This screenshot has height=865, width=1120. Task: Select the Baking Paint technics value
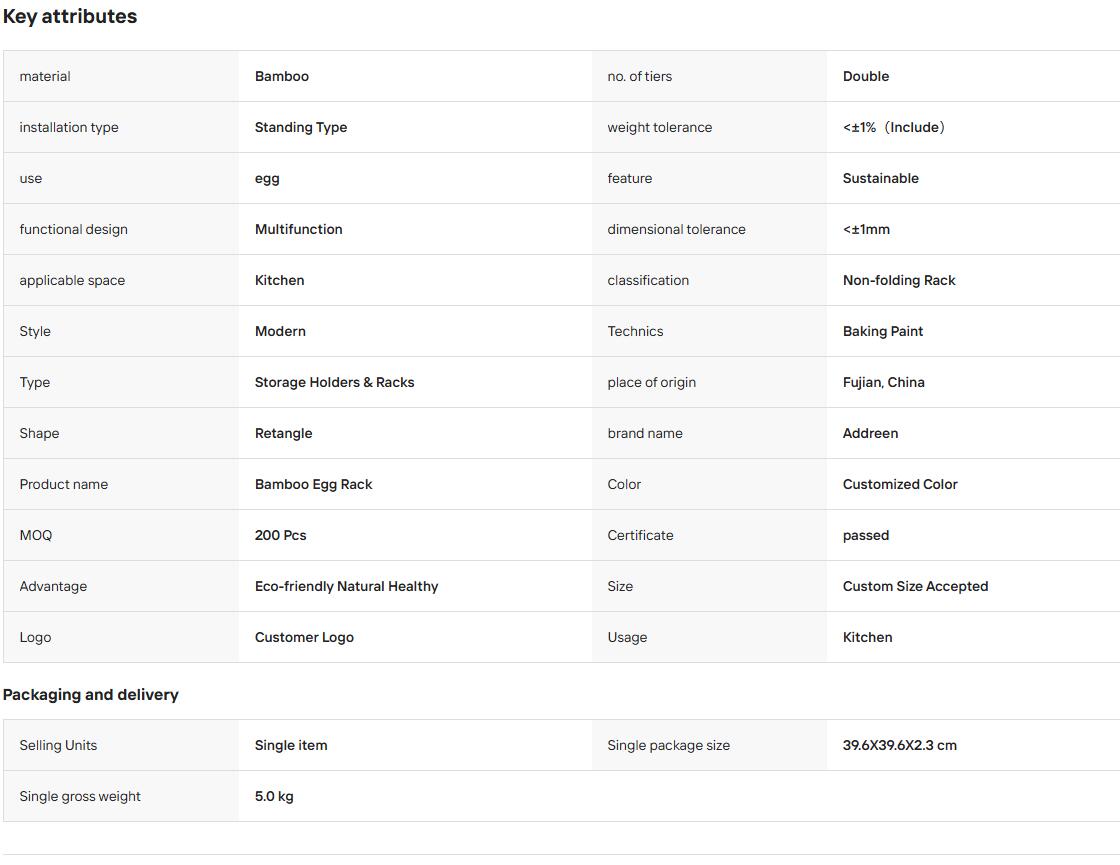coord(883,331)
